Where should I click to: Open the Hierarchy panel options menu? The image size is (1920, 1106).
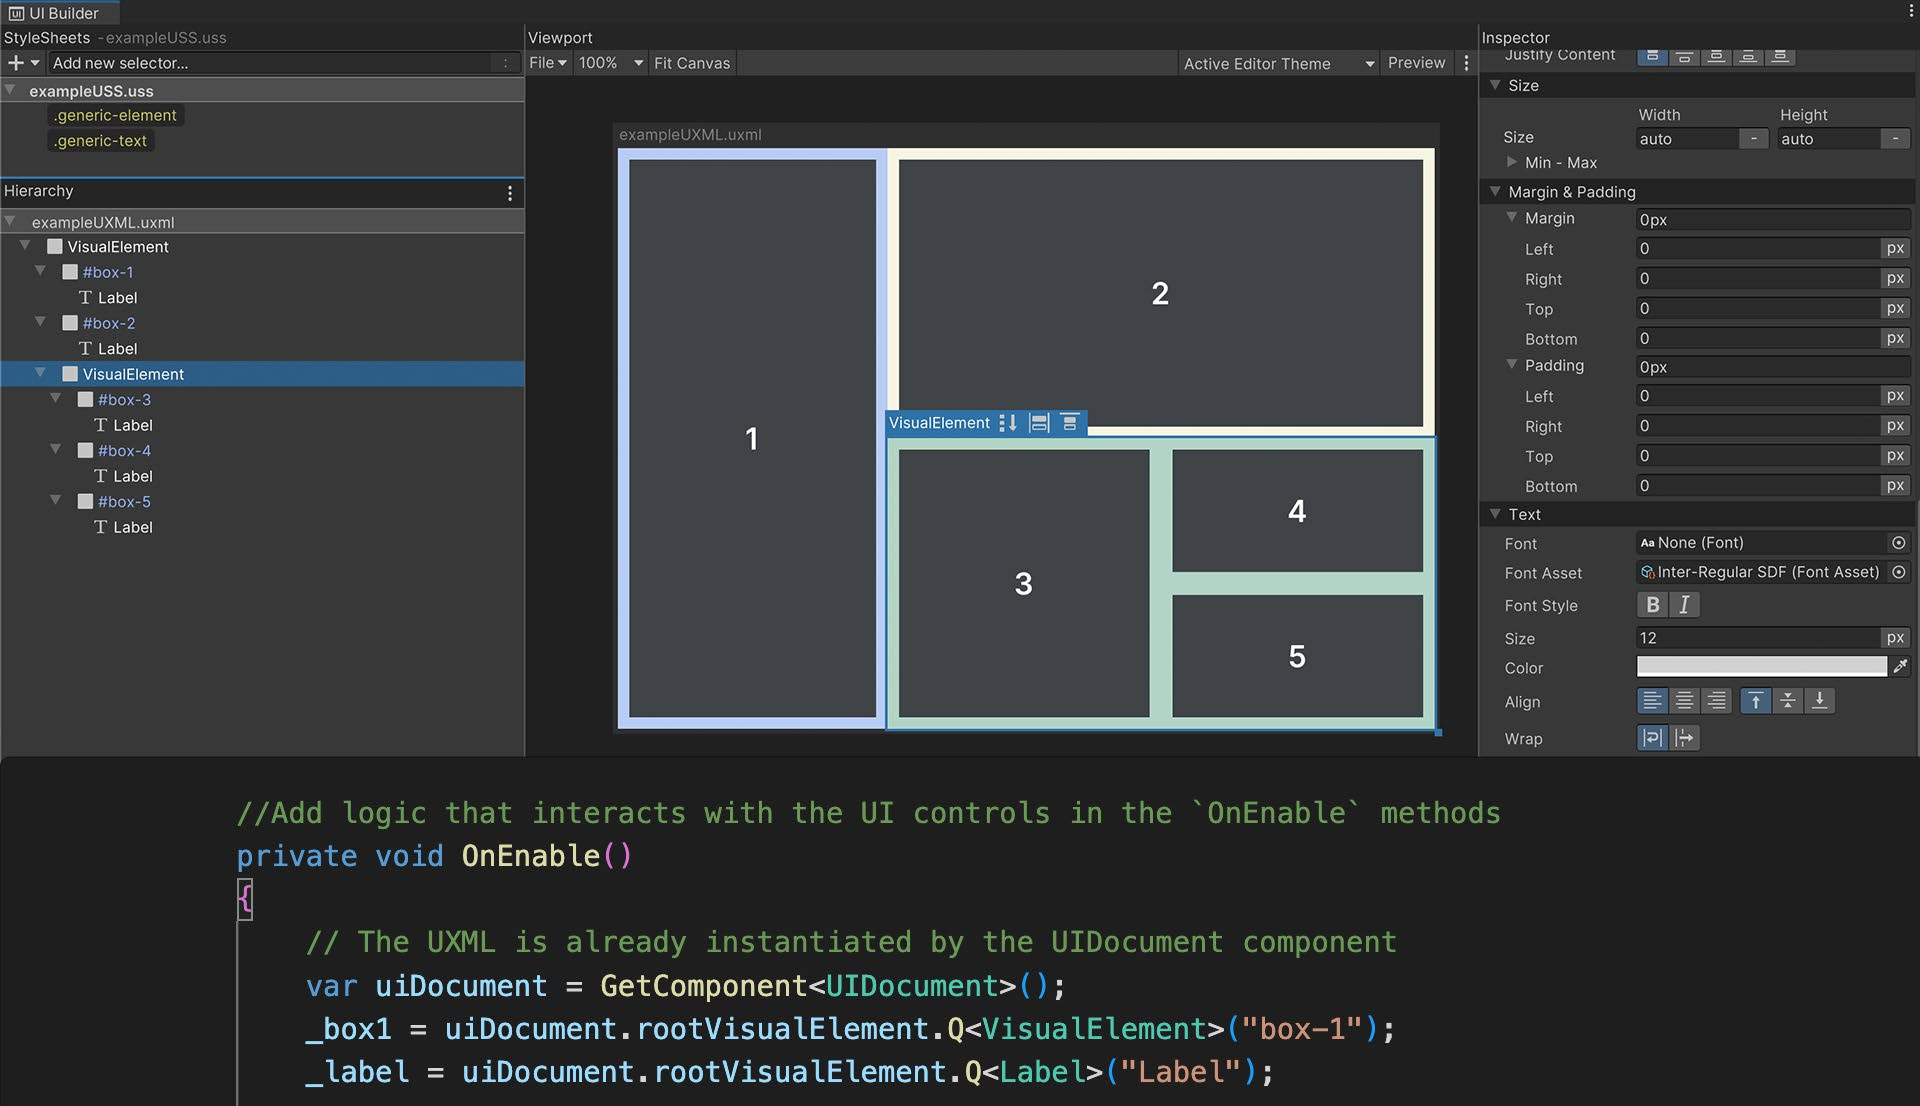tap(510, 193)
